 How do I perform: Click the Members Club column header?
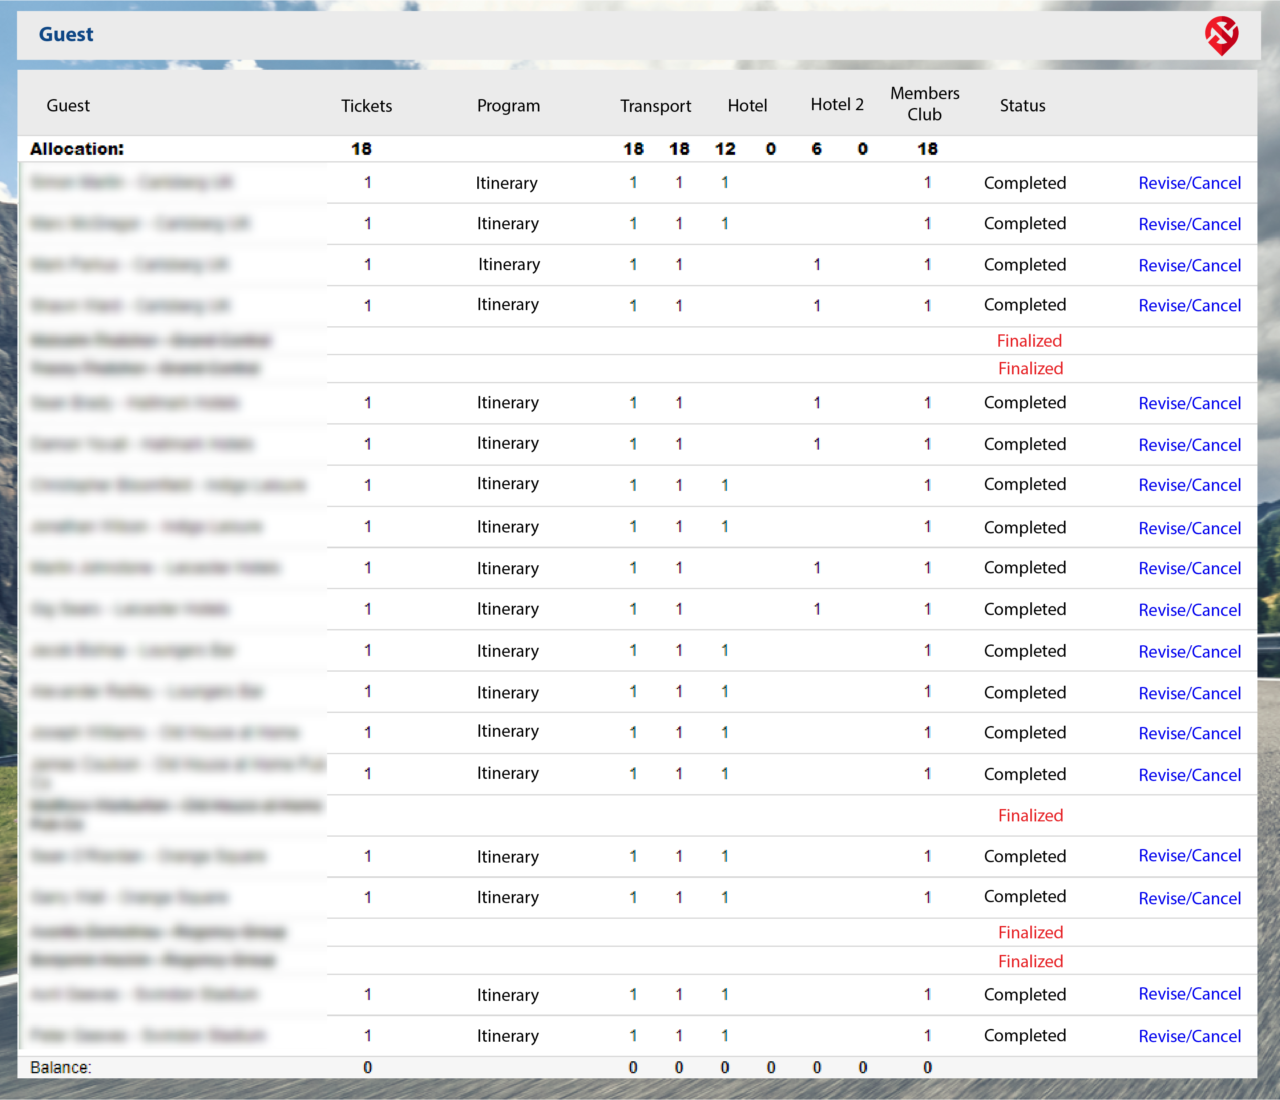pyautogui.click(x=925, y=104)
